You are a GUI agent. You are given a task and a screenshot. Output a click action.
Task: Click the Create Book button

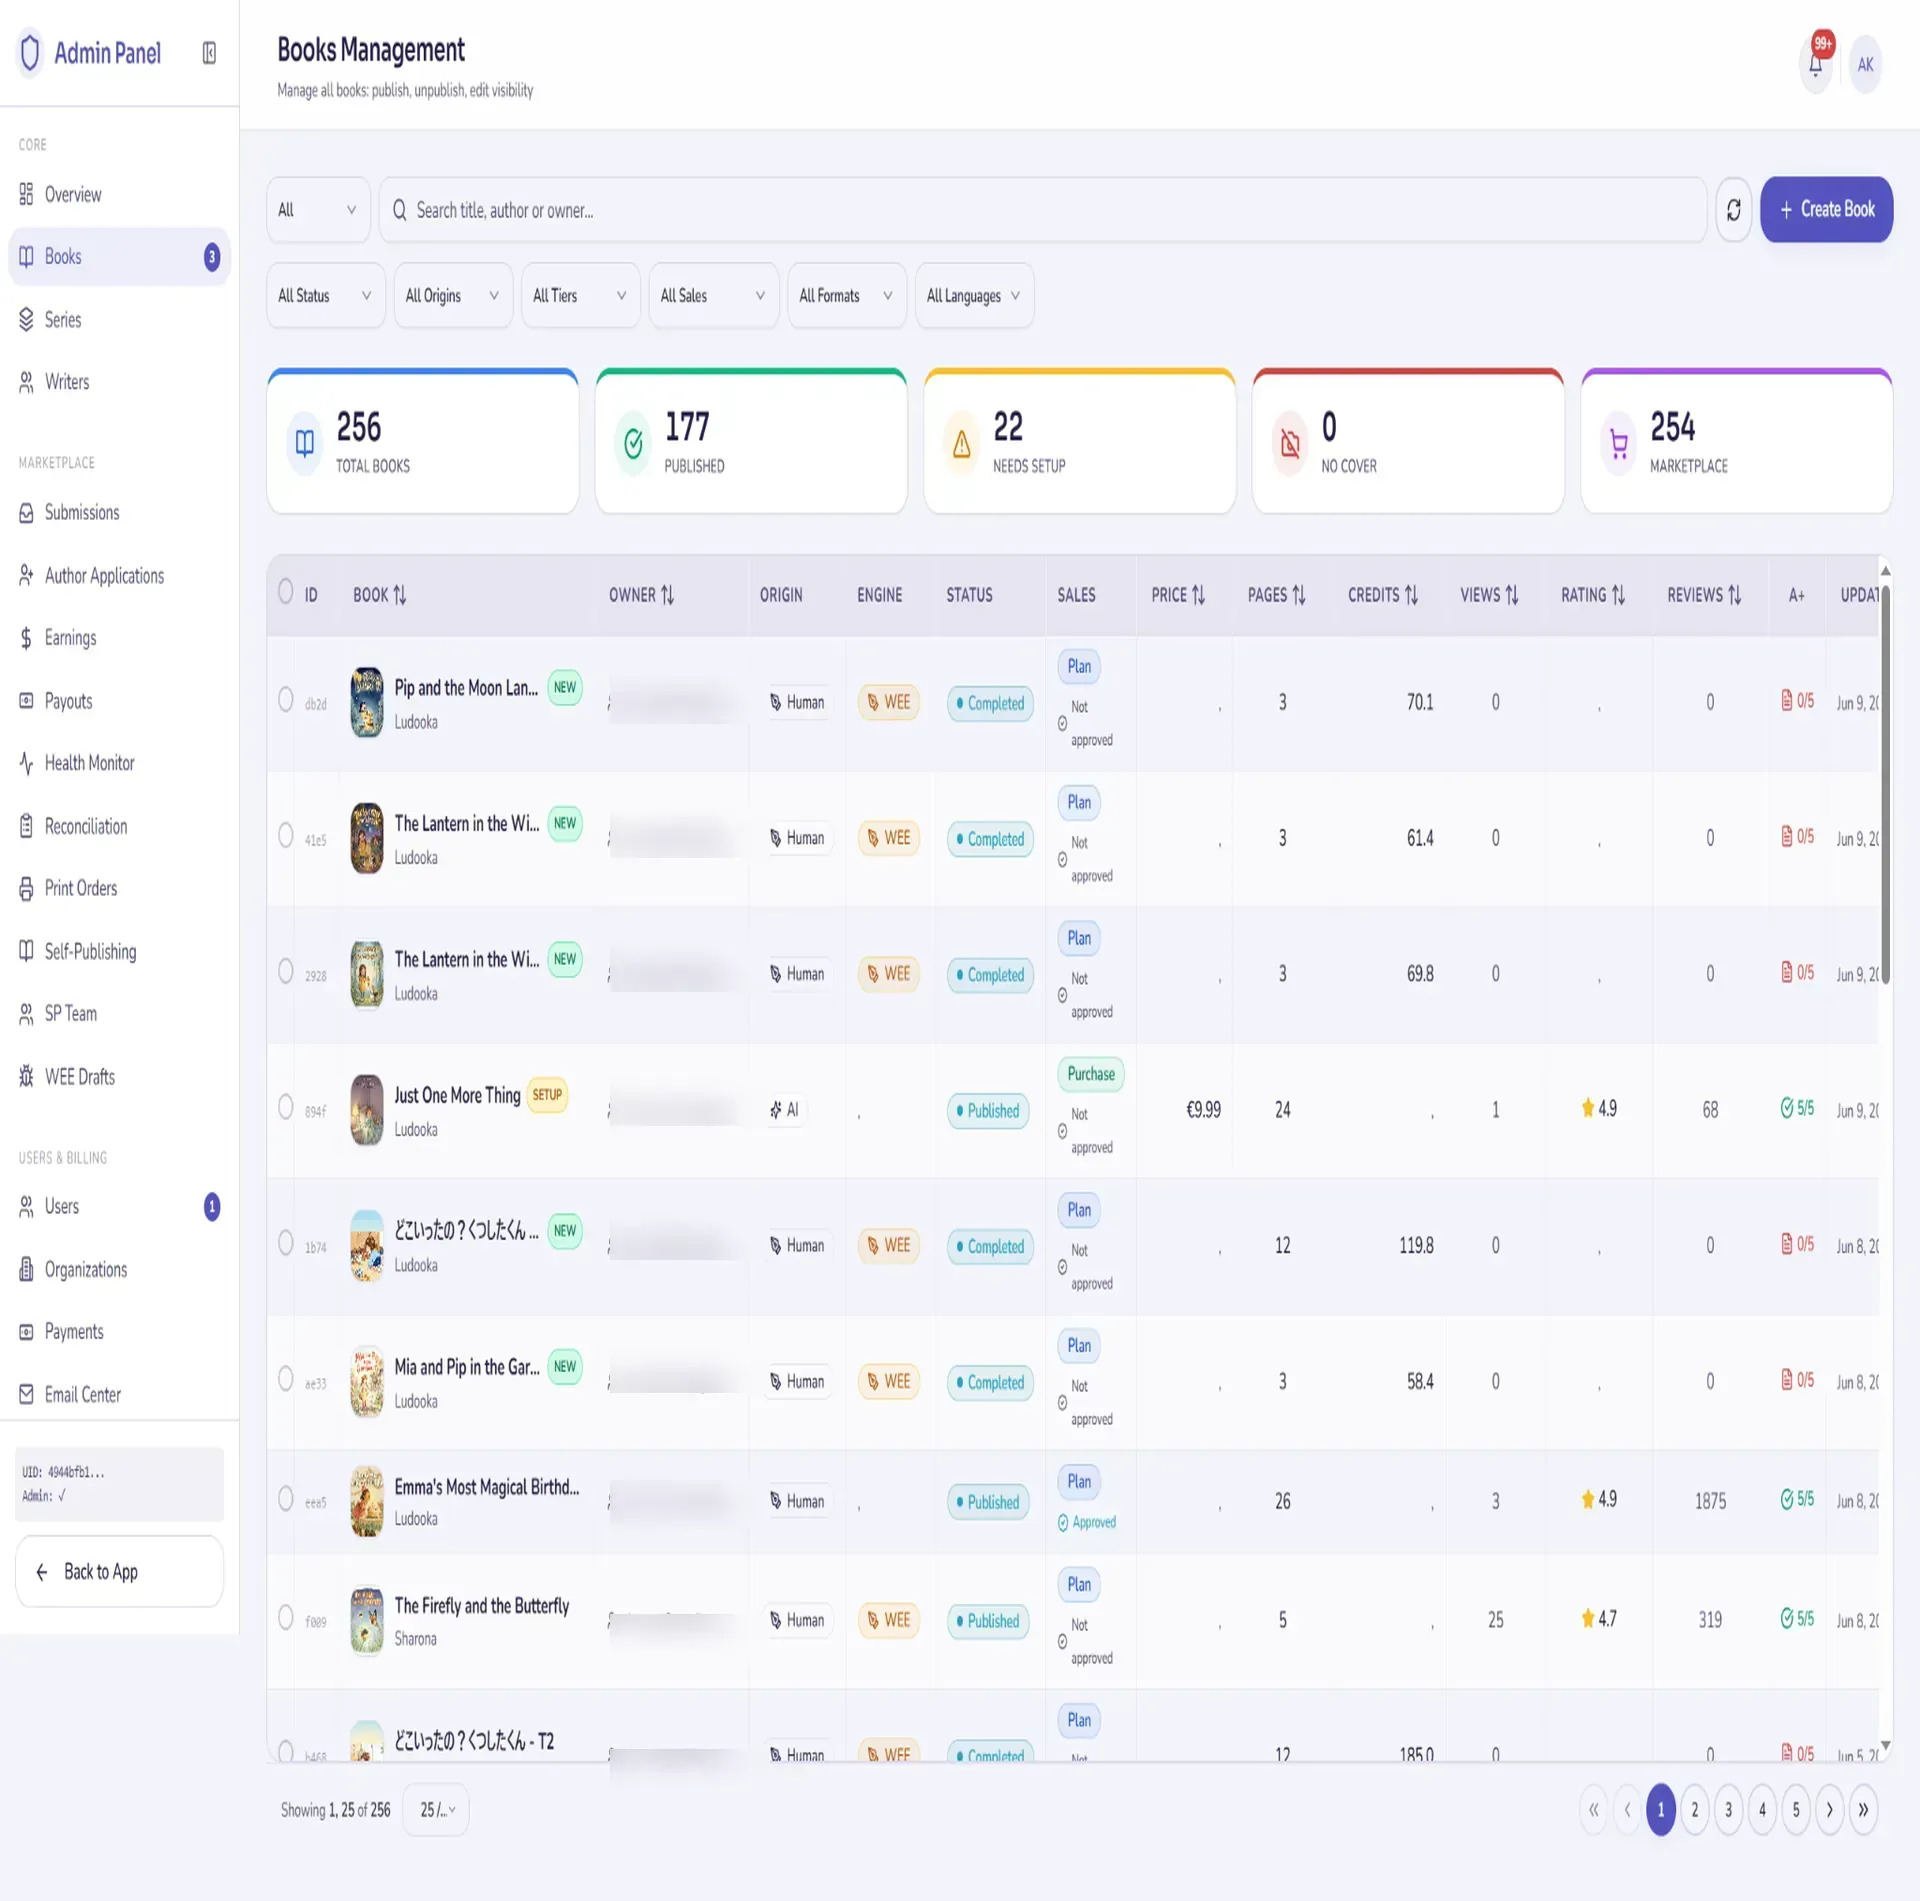1826,209
